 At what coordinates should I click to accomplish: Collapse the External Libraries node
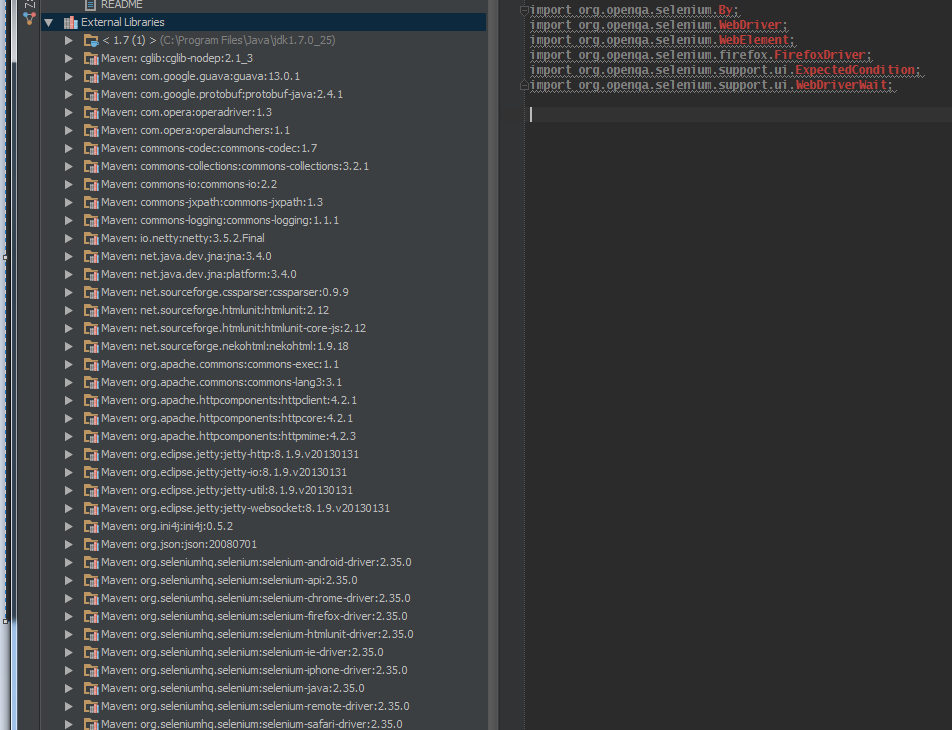tap(49, 22)
